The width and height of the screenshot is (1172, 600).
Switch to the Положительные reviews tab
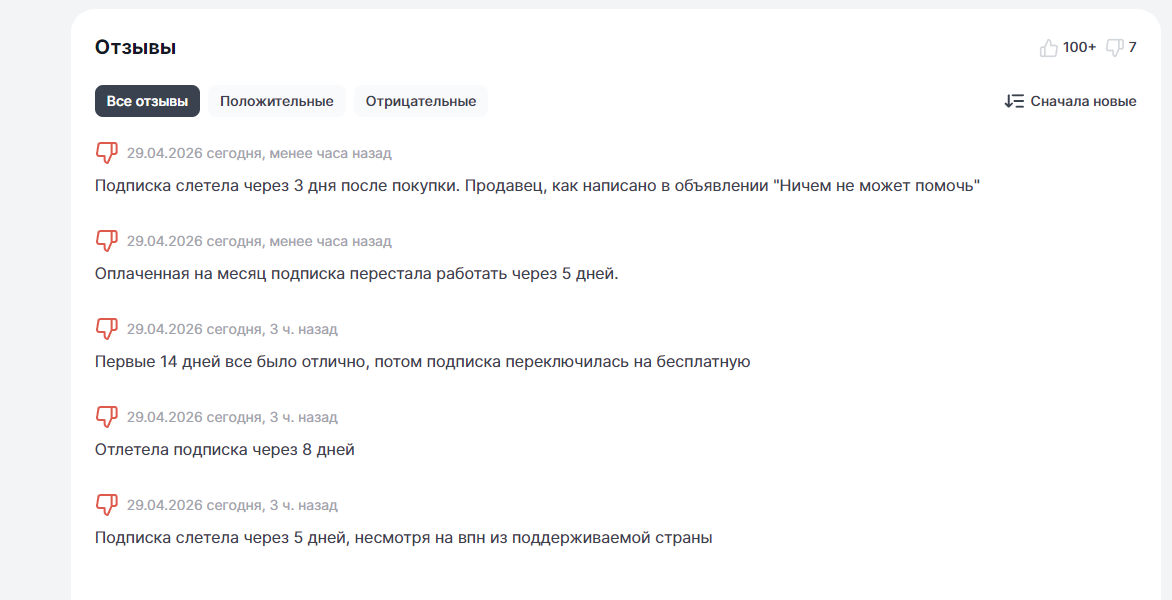coord(276,101)
